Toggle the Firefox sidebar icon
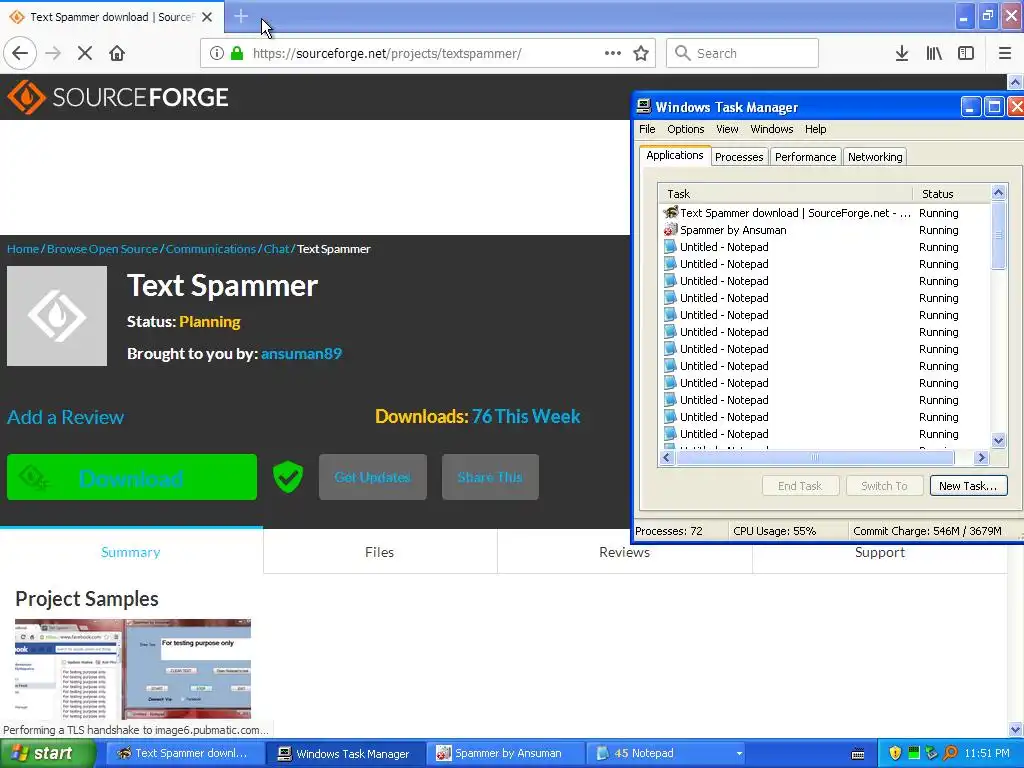The width and height of the screenshot is (1024, 768). [x=966, y=54]
